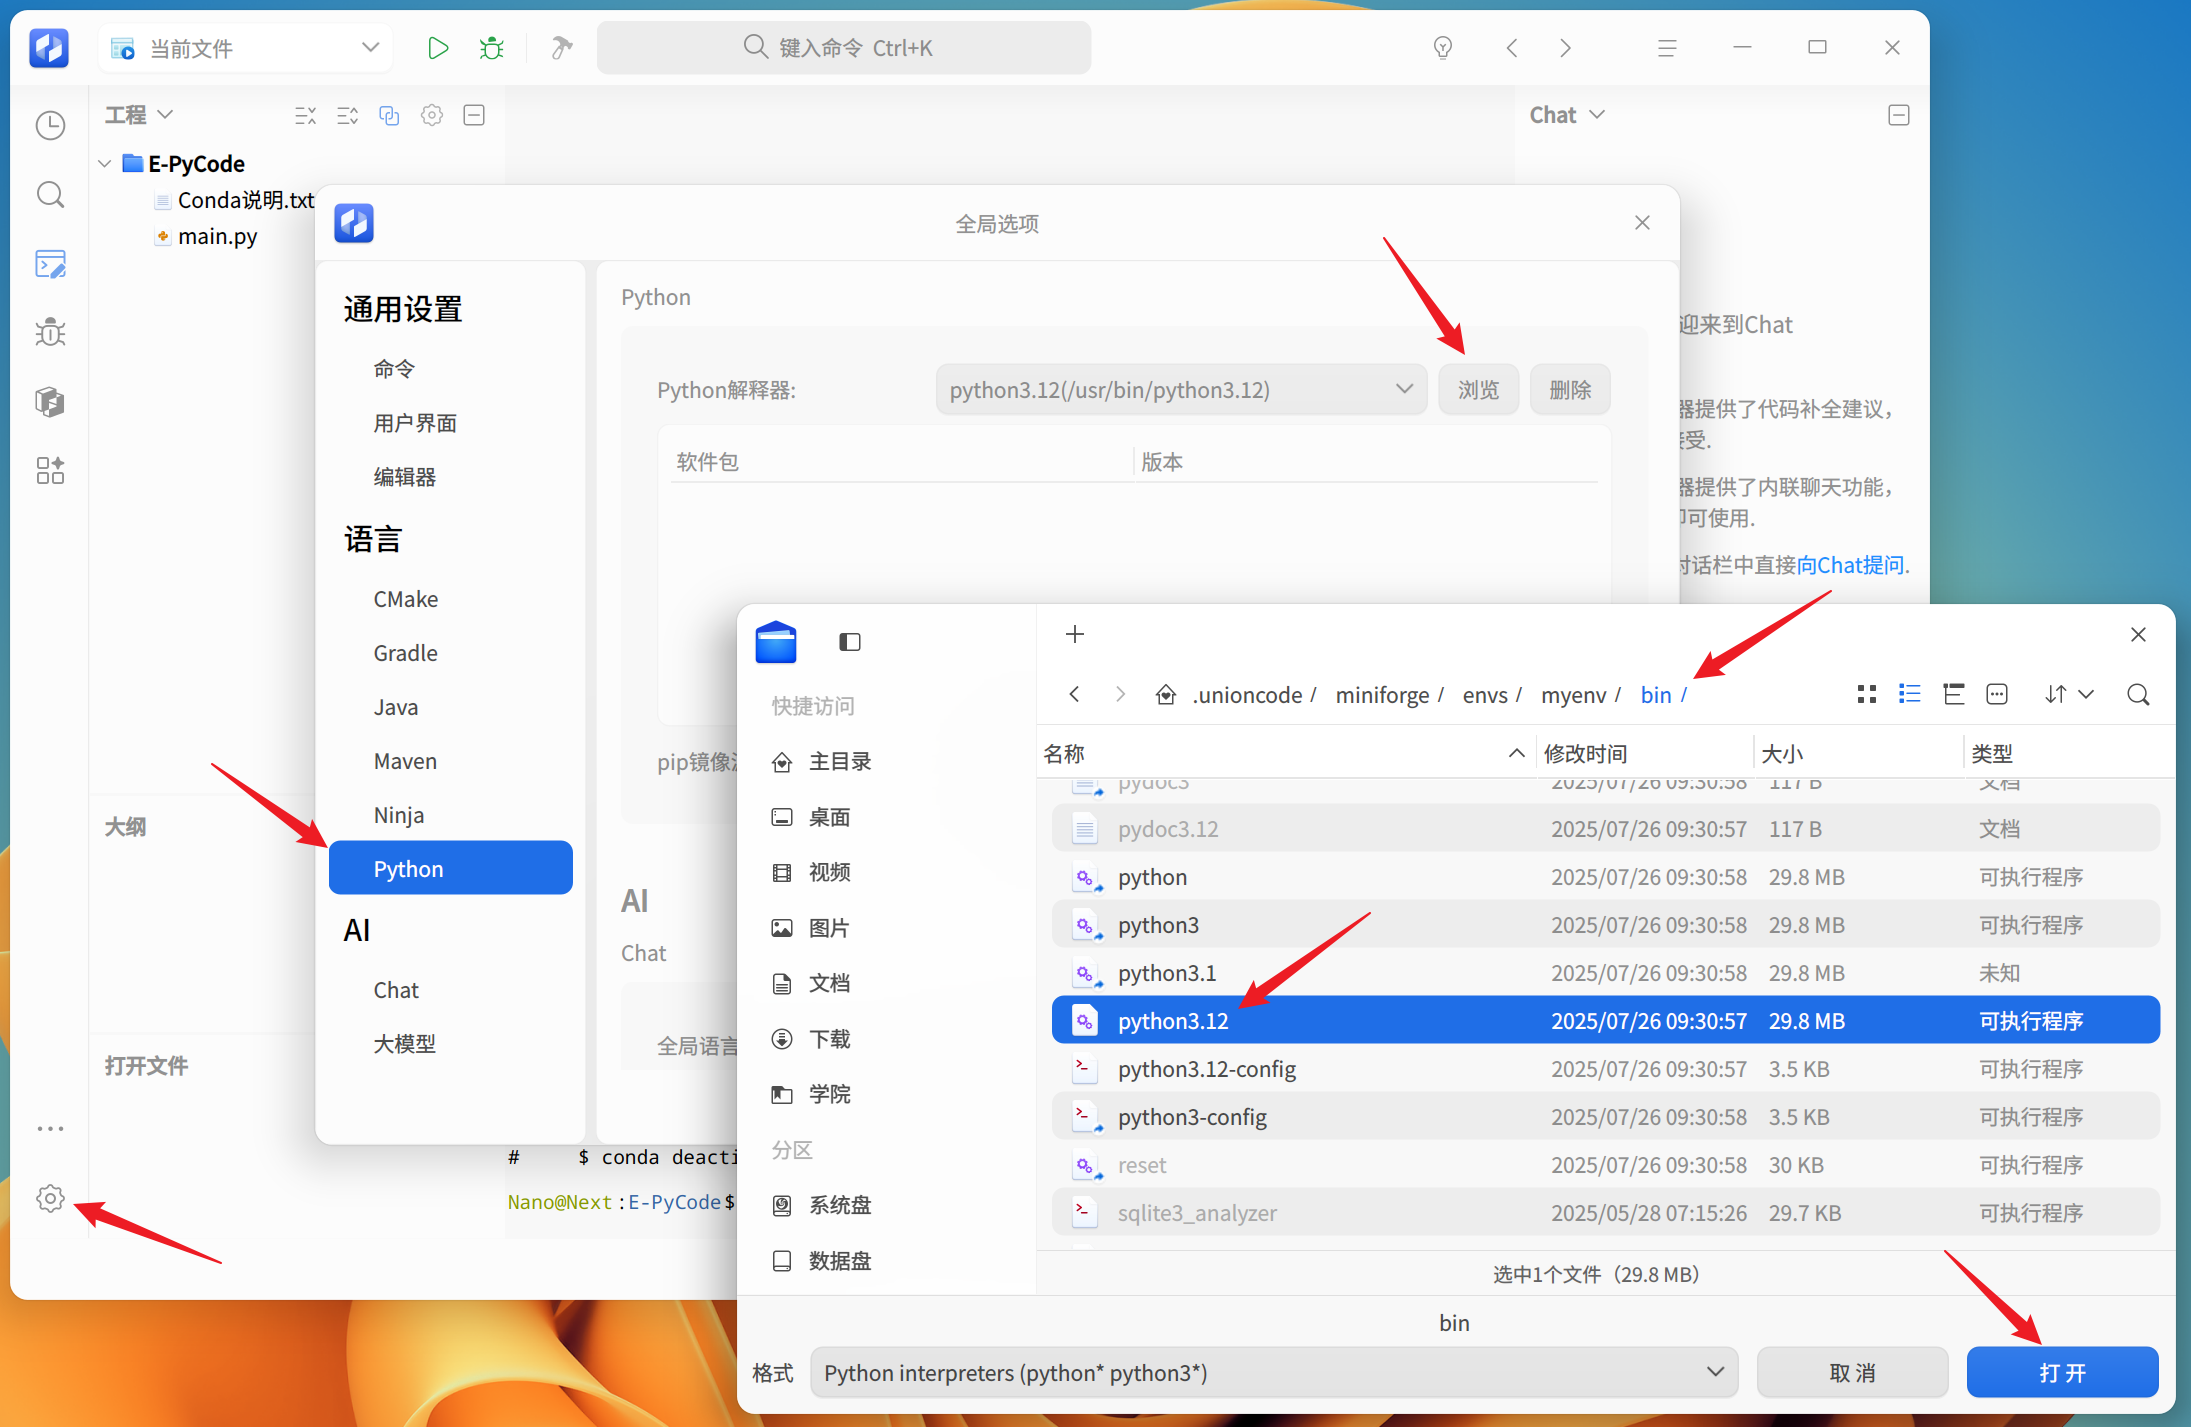This screenshot has height=1427, width=2191.
Task: Click the command search field Ctrl+K
Action: pos(843,47)
